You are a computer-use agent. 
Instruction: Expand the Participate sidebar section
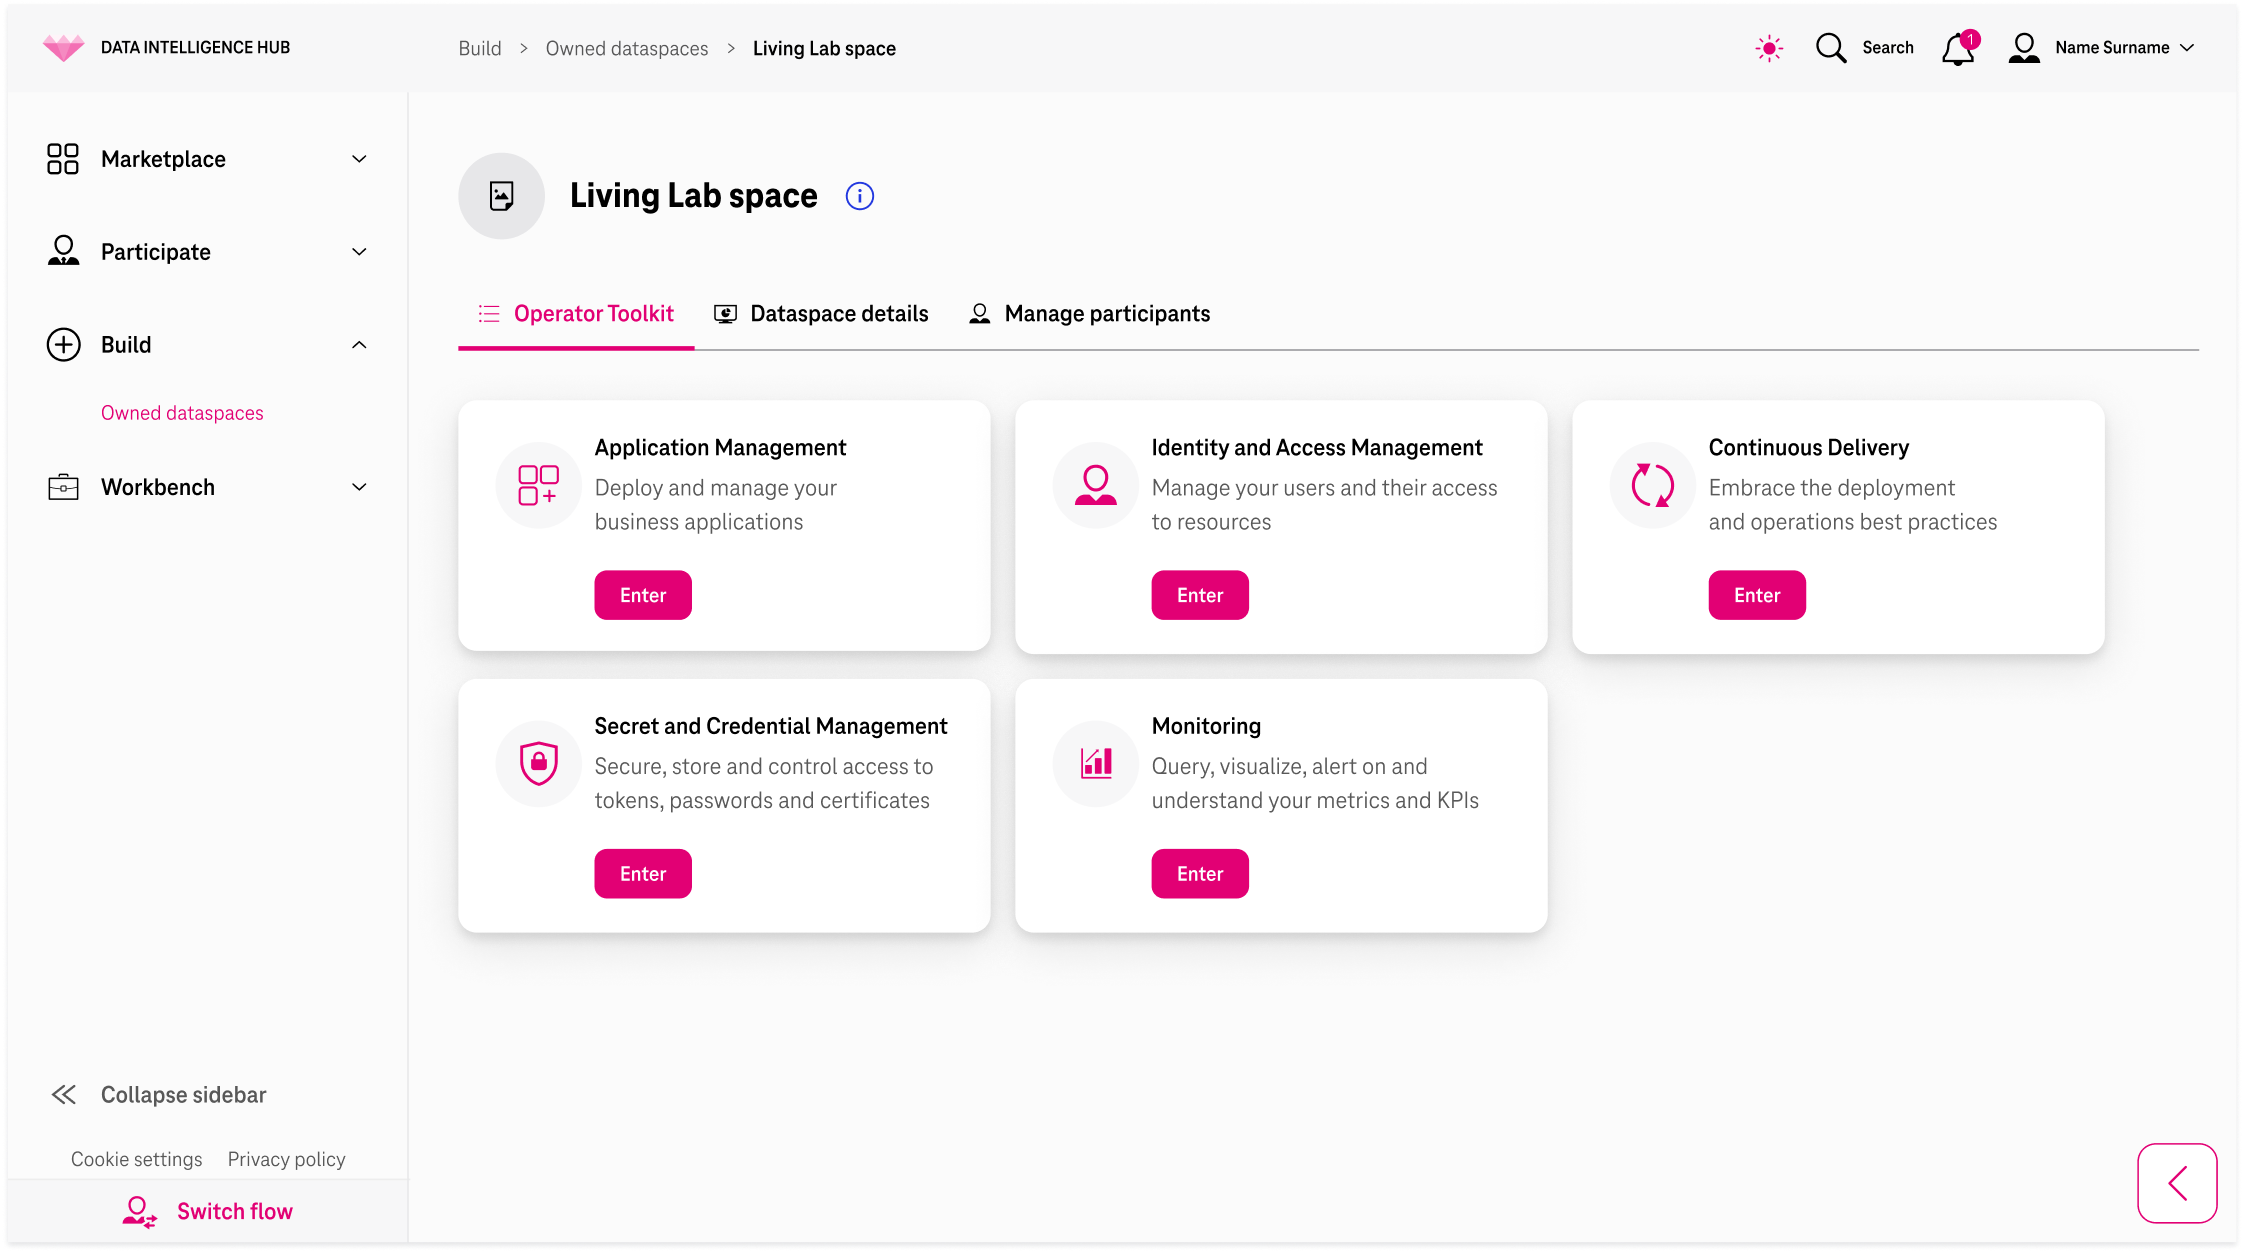(207, 252)
